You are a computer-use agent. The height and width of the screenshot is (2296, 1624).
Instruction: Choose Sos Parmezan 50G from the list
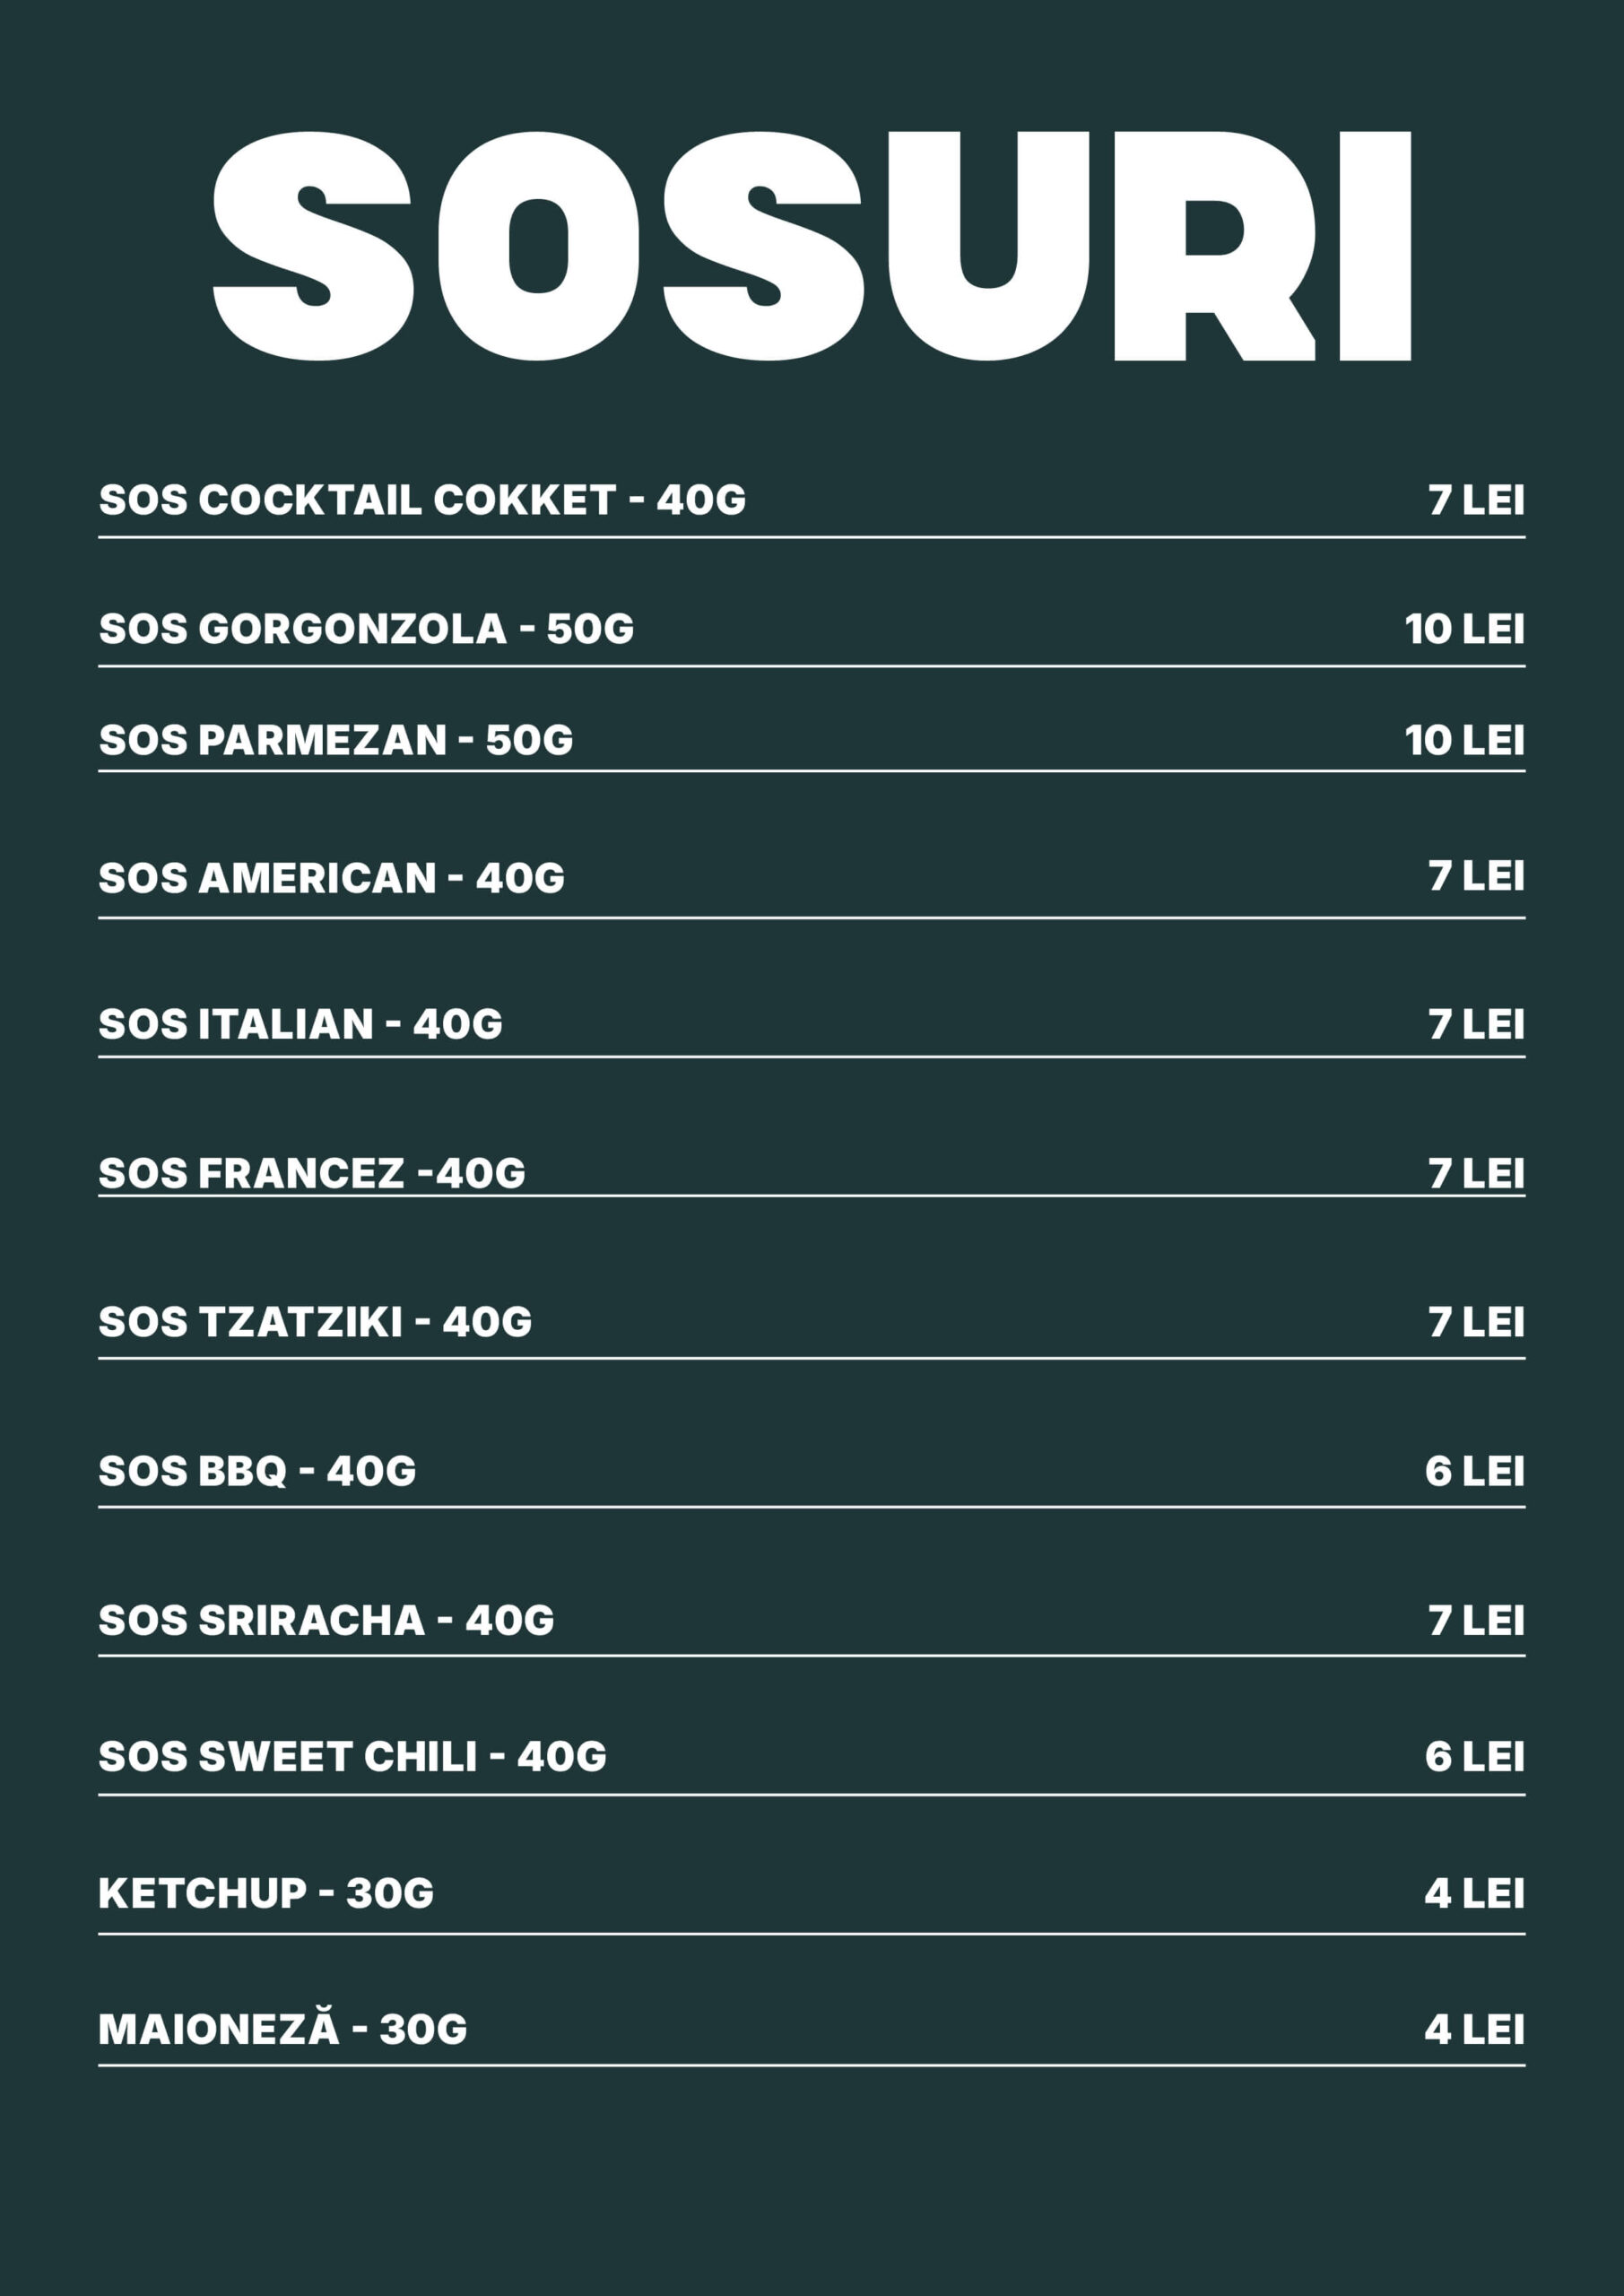(x=336, y=740)
